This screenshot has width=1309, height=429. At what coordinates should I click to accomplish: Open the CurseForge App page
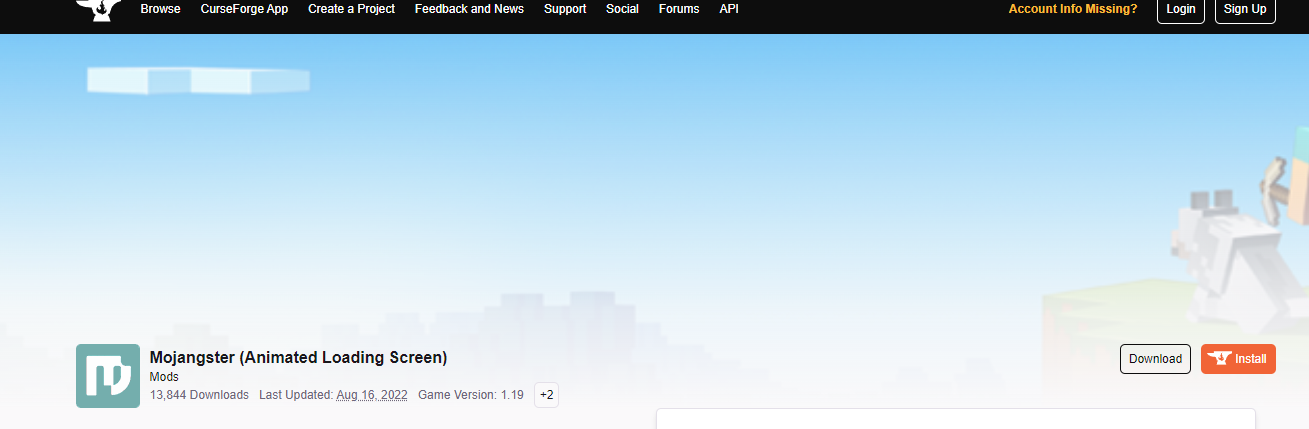pyautogui.click(x=244, y=9)
